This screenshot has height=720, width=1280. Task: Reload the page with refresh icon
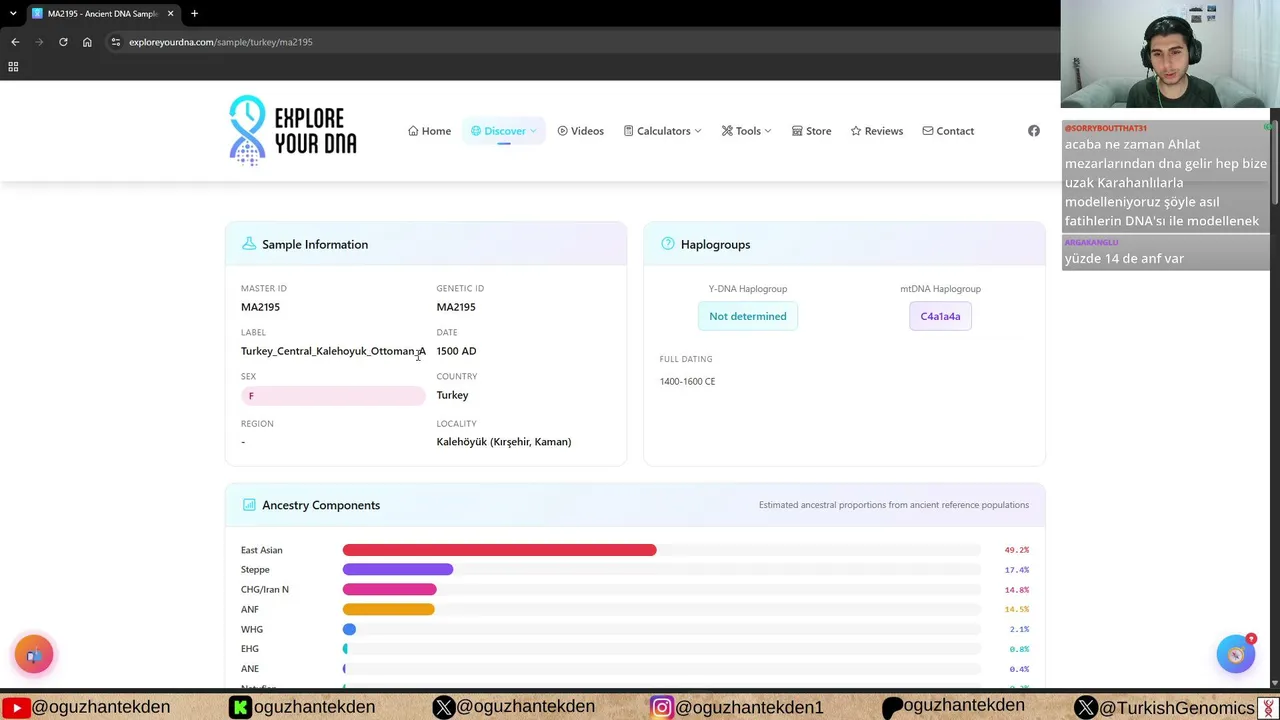click(63, 42)
